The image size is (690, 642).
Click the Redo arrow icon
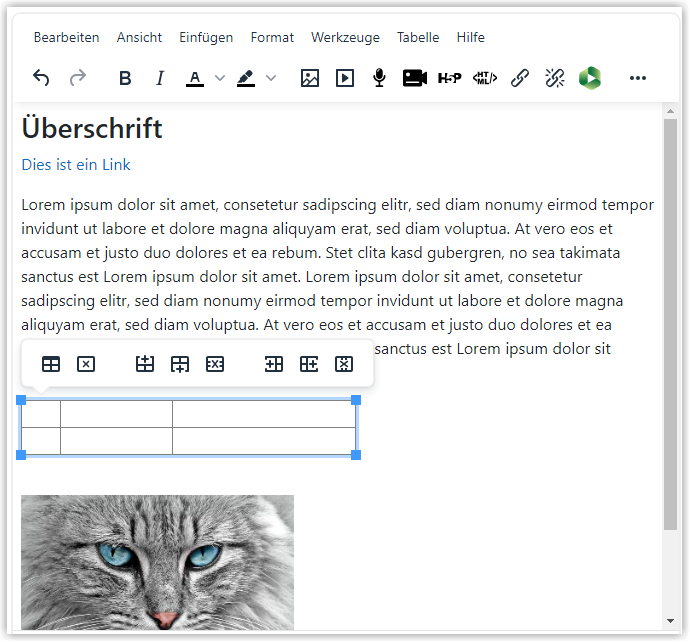coord(78,78)
